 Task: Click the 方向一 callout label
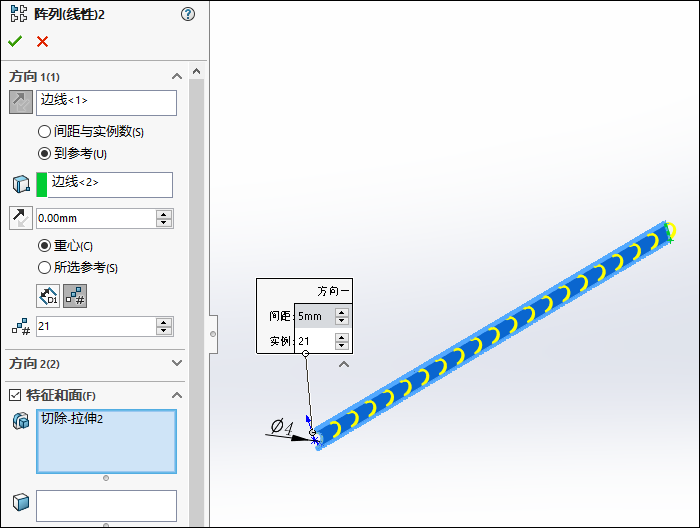tap(333, 291)
